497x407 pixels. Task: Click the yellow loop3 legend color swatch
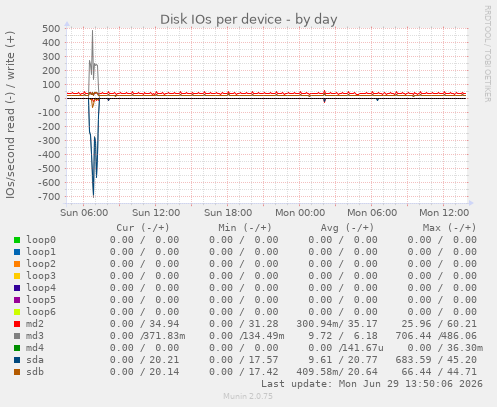click(x=17, y=276)
